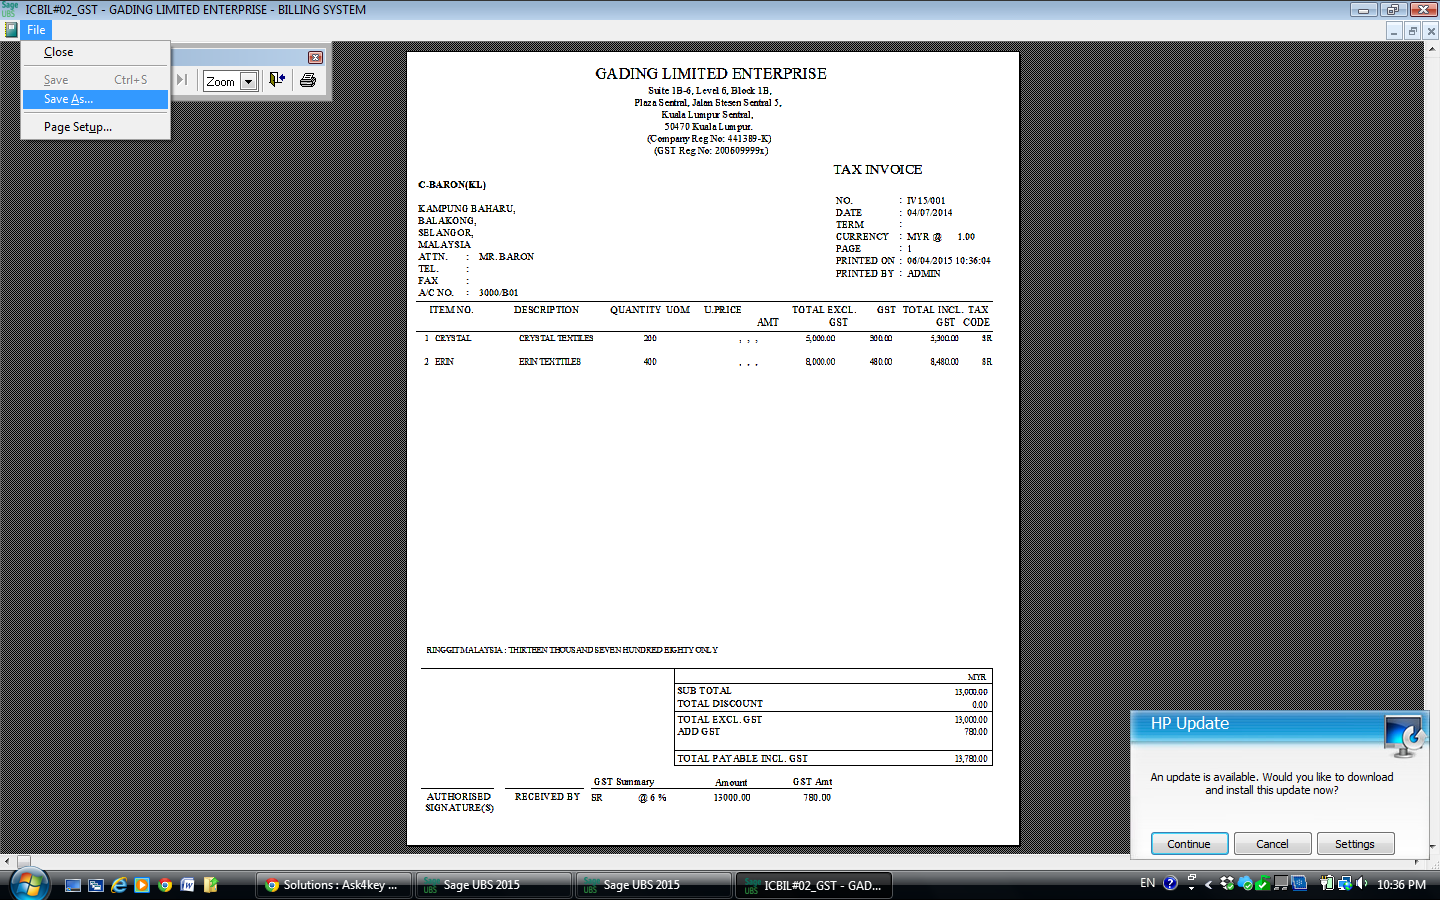Click the blue cloud sync tray icon
Screen dimensions: 1440x900
[1245, 884]
